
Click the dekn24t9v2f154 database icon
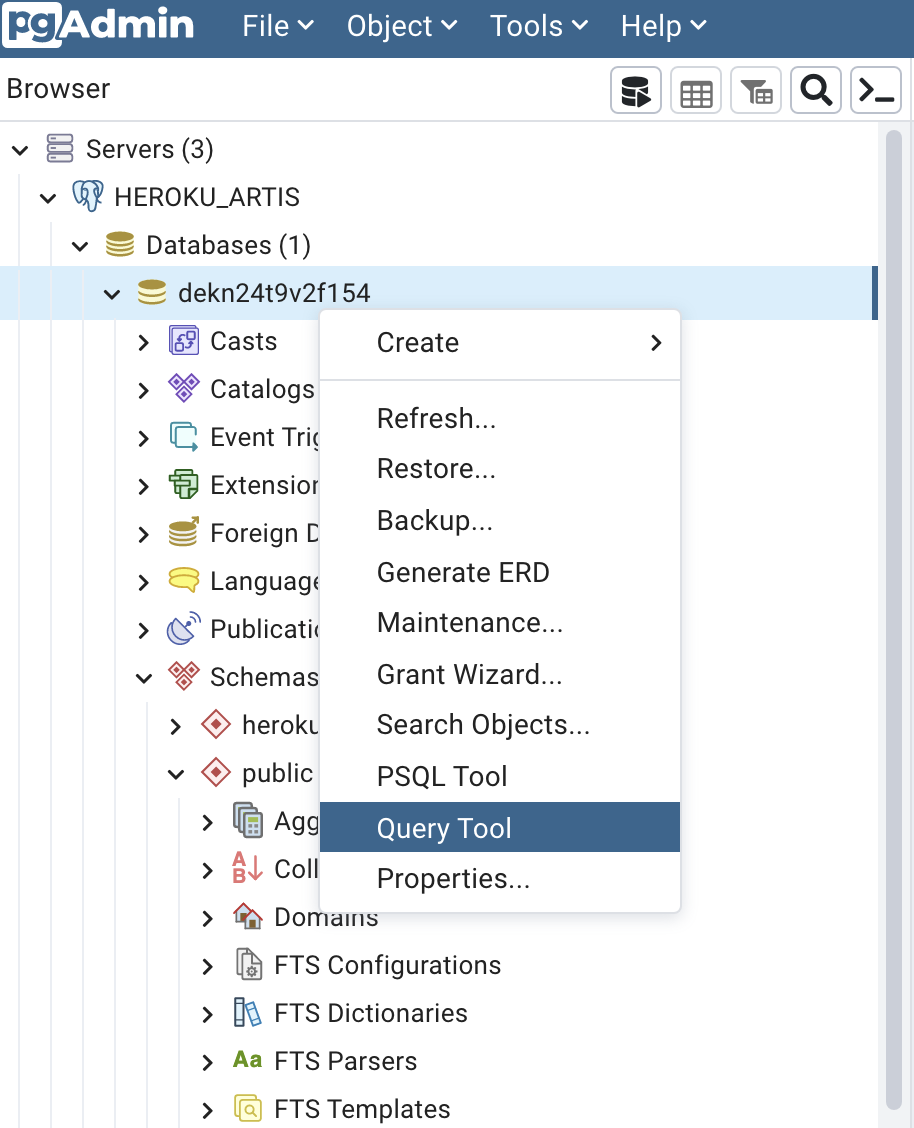click(x=152, y=293)
